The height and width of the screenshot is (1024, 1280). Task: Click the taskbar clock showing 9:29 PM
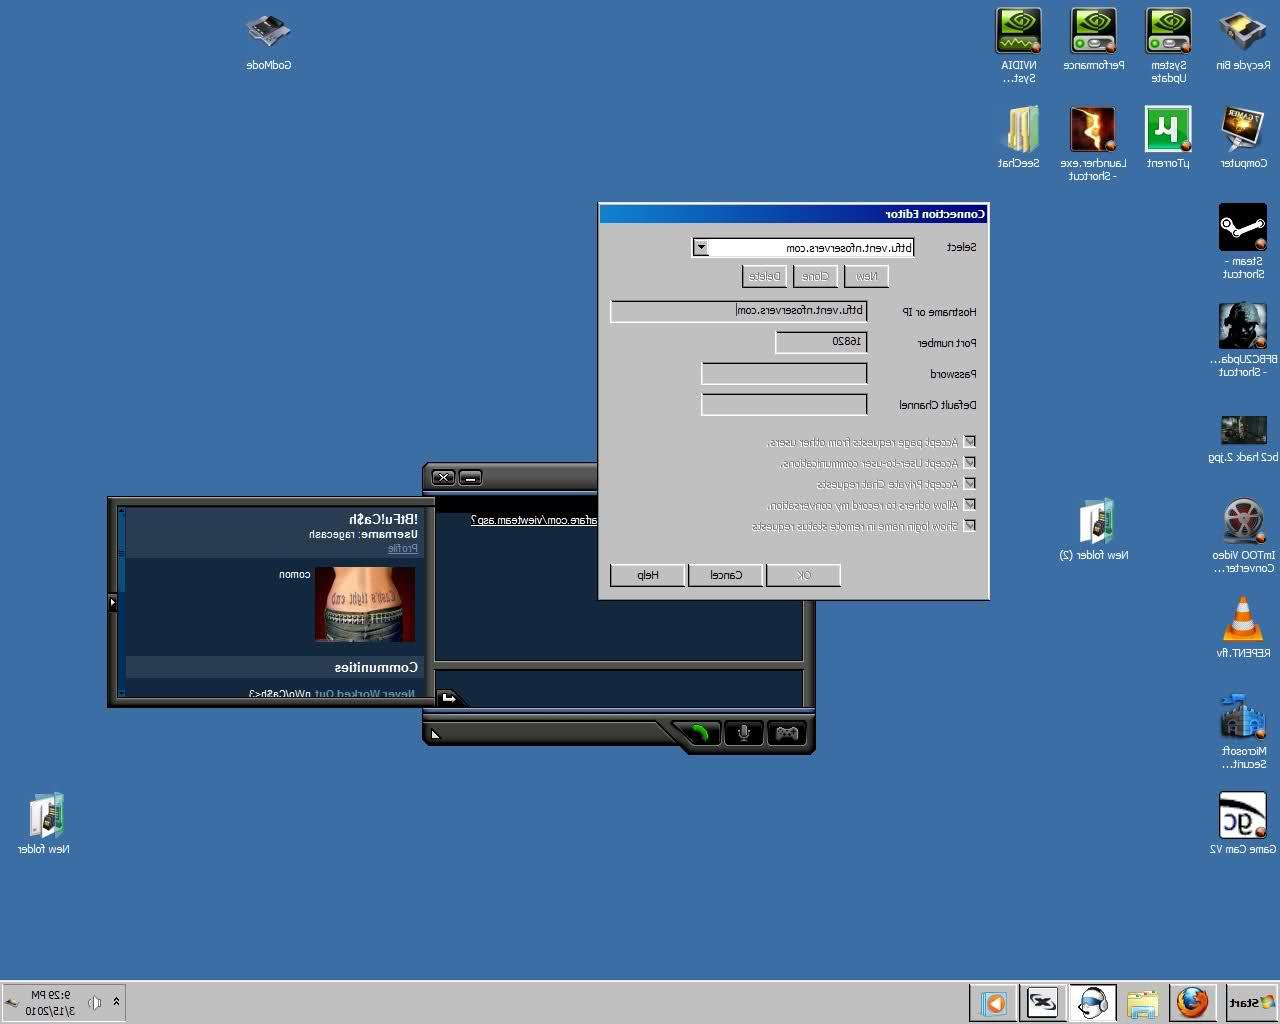click(50, 1002)
